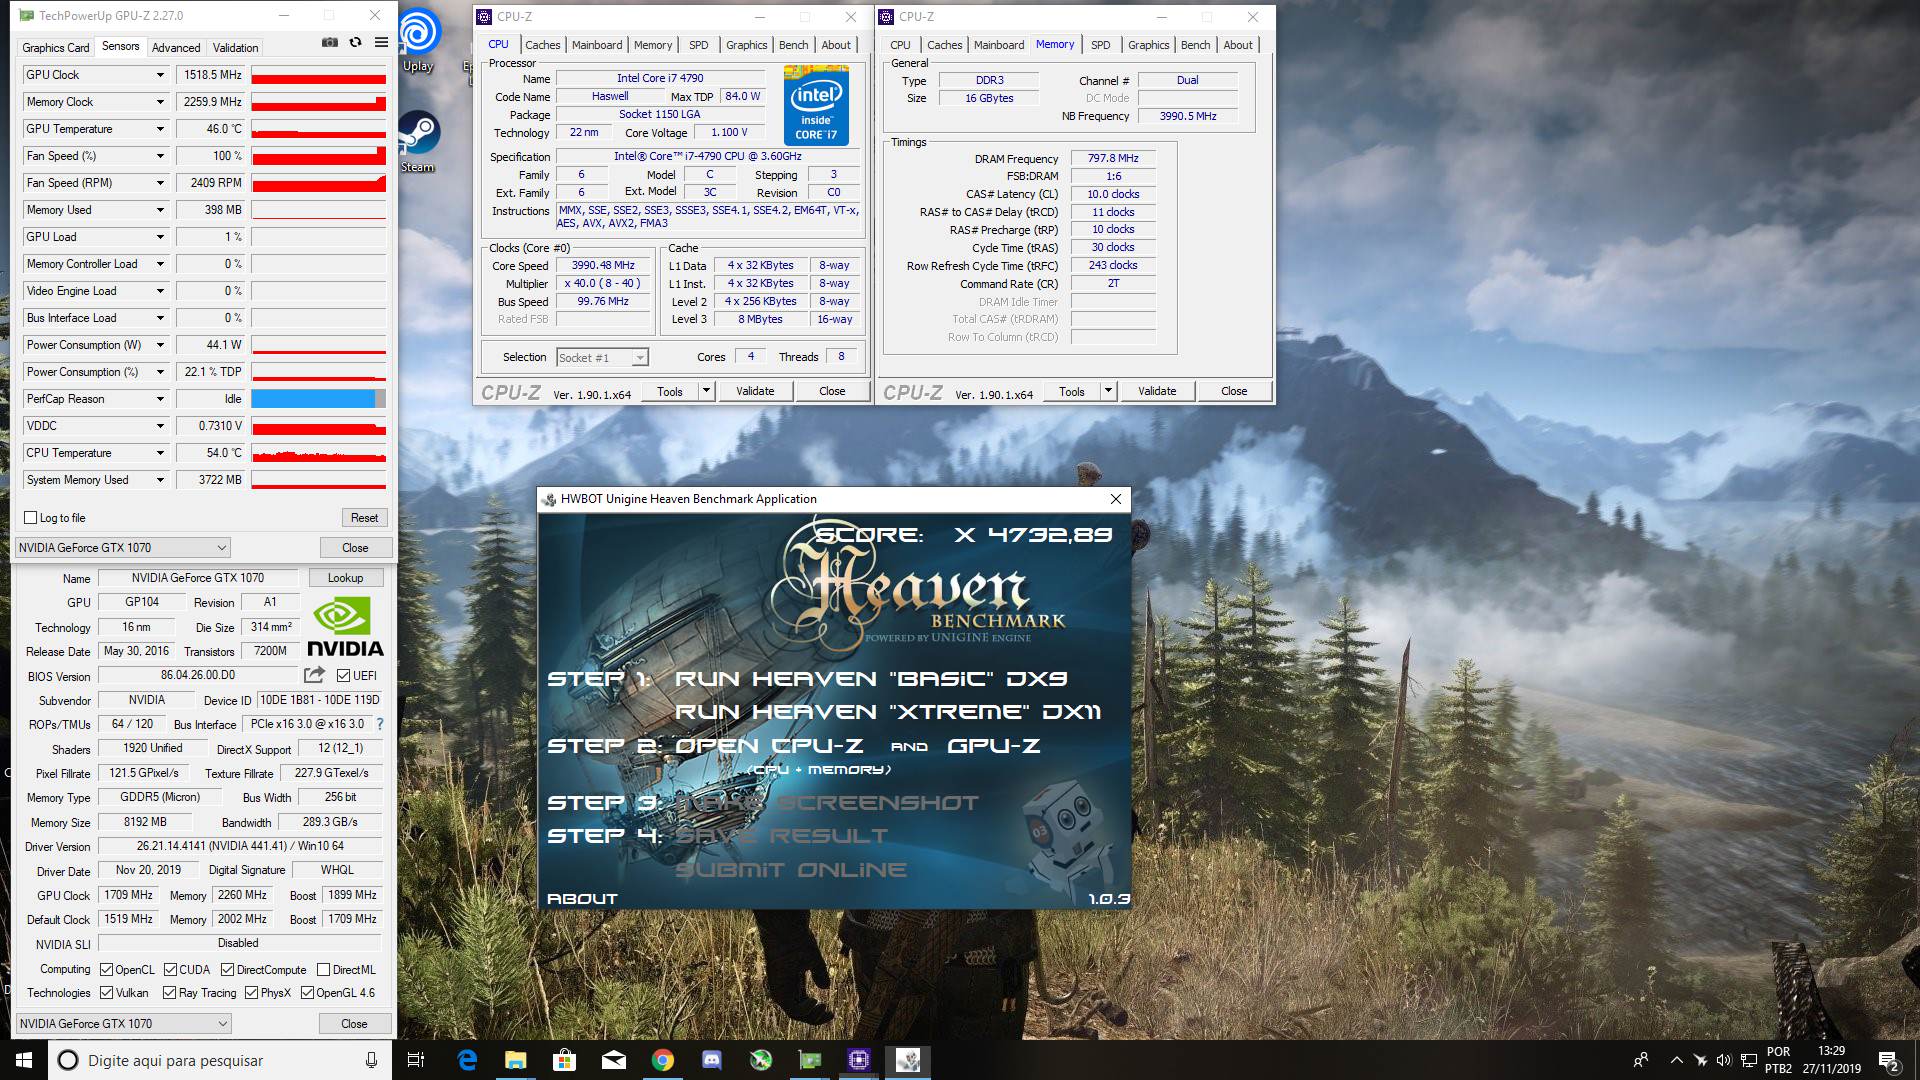The width and height of the screenshot is (1920, 1080).
Task: Open SPD tab in CPU-Z Memory window
Action: click(x=1100, y=45)
